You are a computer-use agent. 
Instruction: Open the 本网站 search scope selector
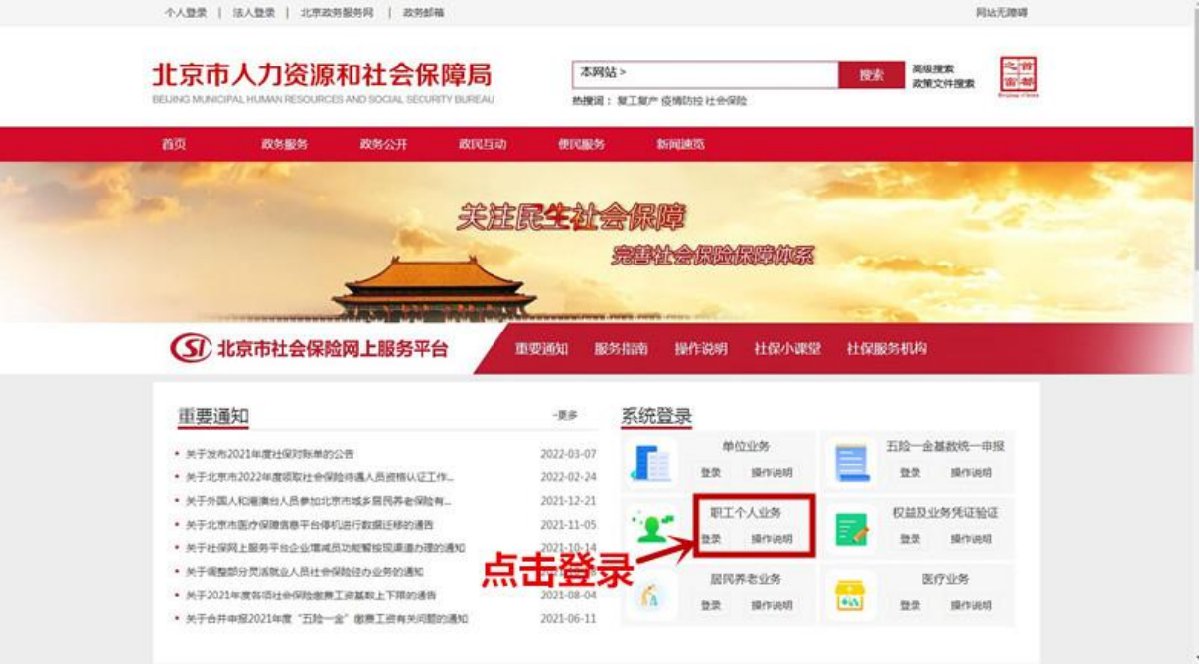click(603, 73)
